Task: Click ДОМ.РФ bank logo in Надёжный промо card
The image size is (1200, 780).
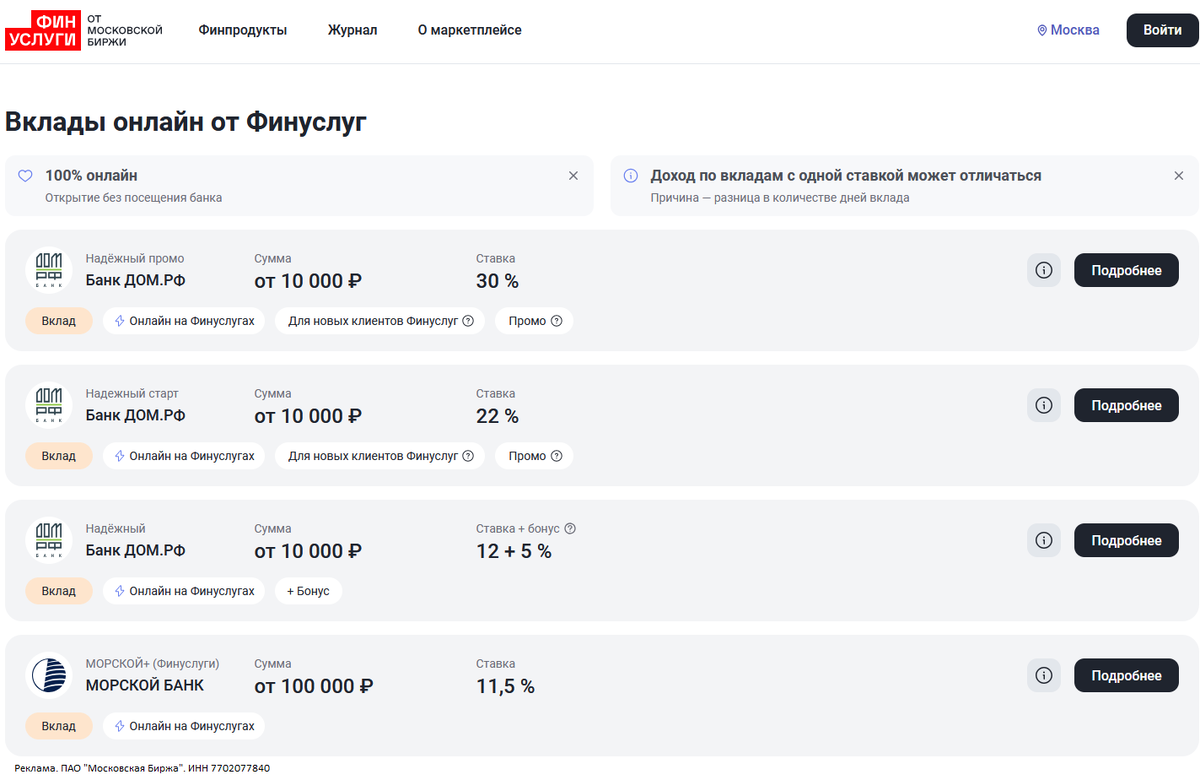Action: (48, 270)
